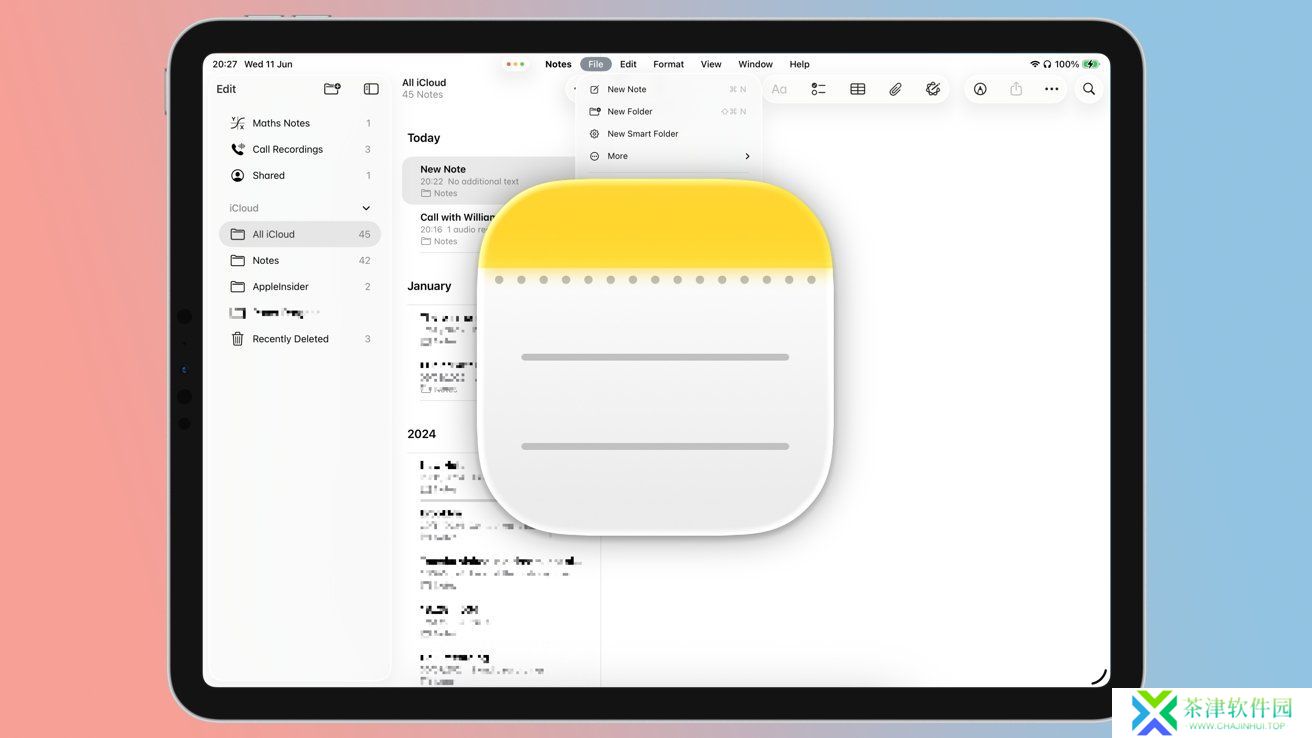The width and height of the screenshot is (1312, 738).
Task: Open the Window menu
Action: pyautogui.click(x=755, y=64)
